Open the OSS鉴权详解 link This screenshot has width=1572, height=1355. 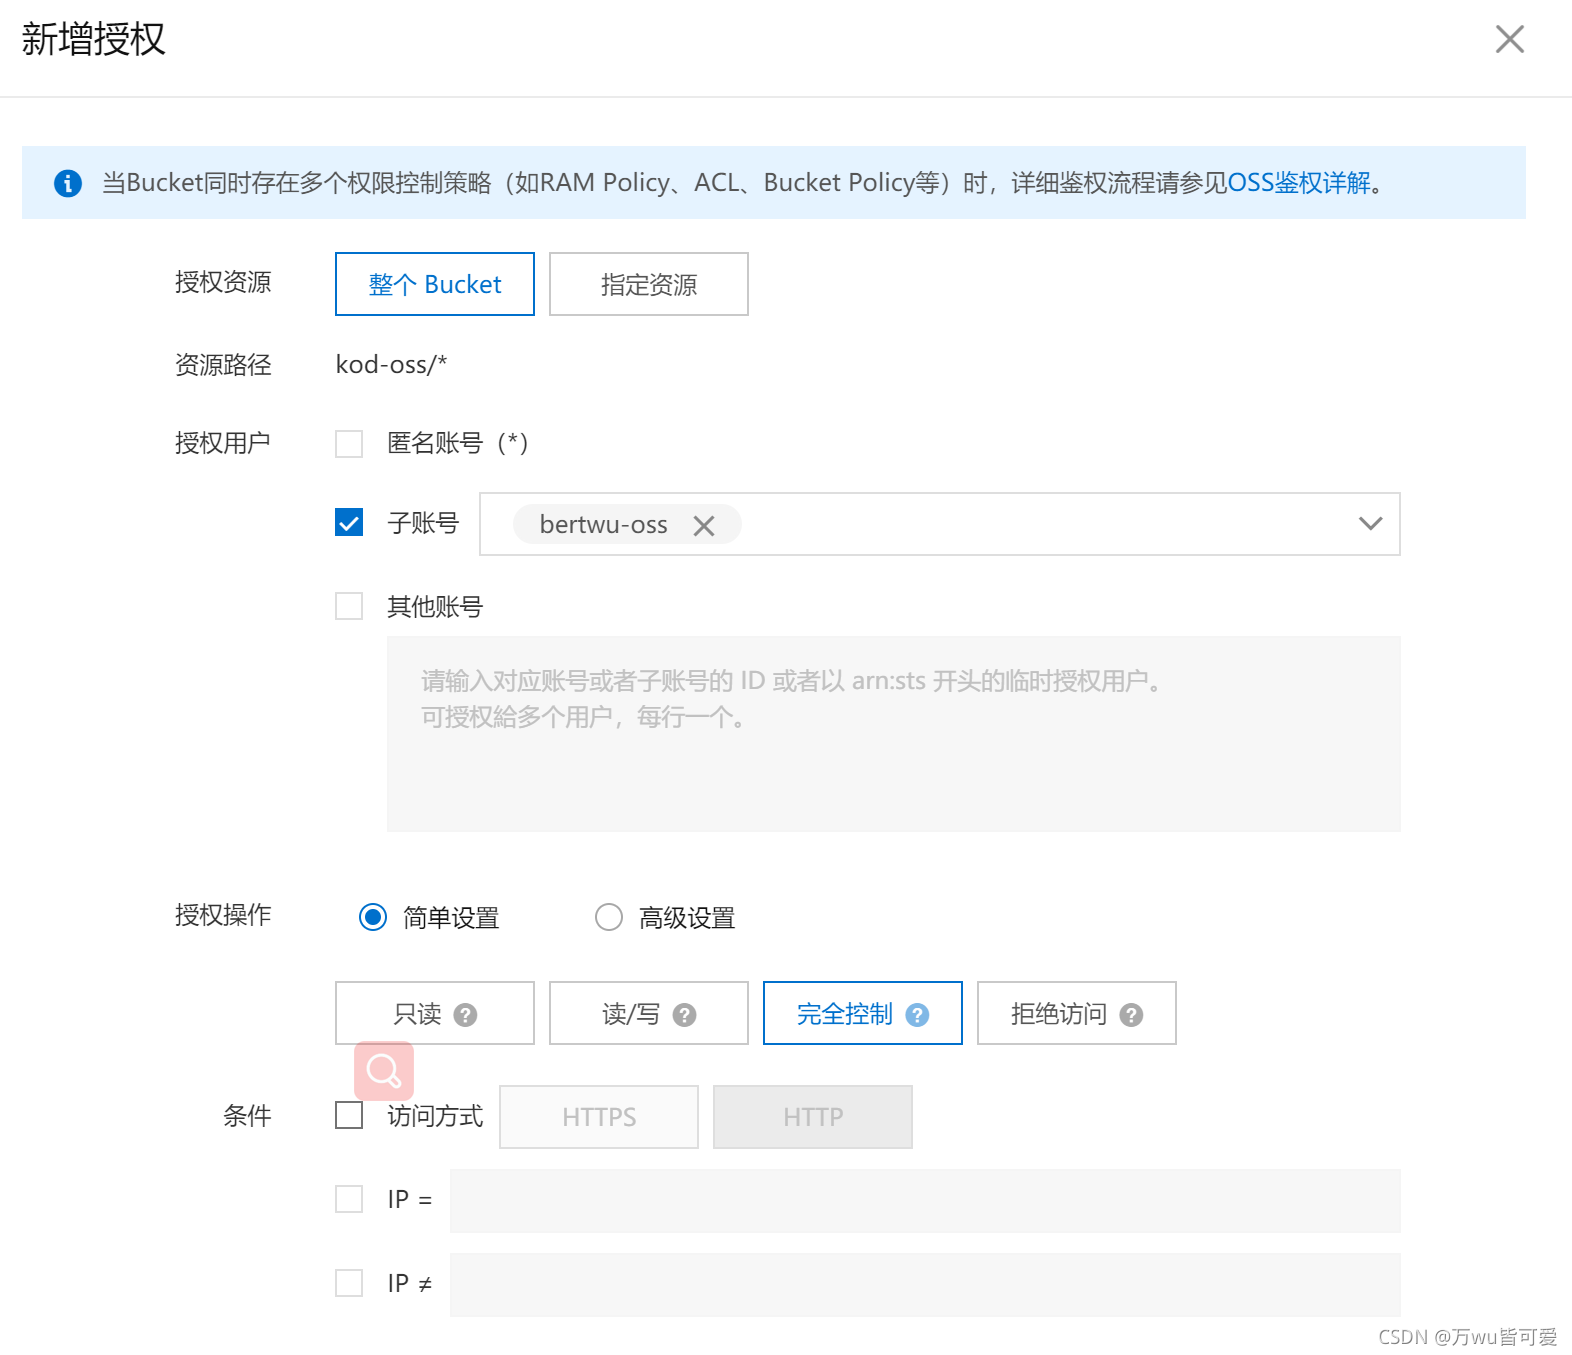1298,183
